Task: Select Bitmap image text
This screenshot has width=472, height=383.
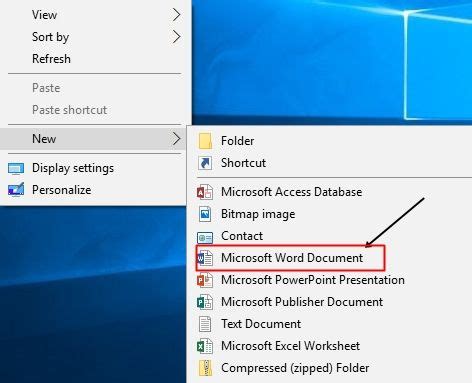Action: pos(258,214)
